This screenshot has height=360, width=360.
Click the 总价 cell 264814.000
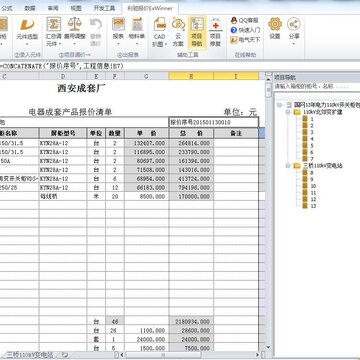(x=191, y=143)
